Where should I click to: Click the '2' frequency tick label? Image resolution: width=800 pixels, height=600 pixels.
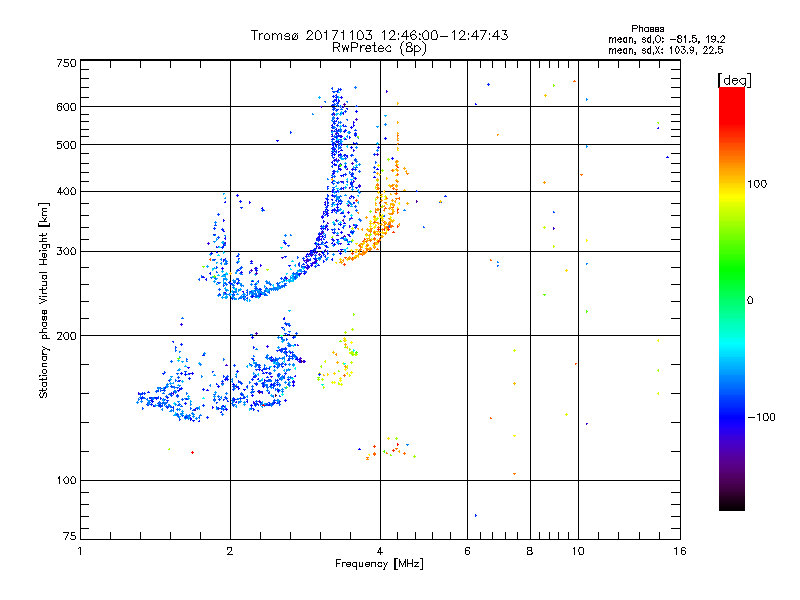(x=230, y=551)
